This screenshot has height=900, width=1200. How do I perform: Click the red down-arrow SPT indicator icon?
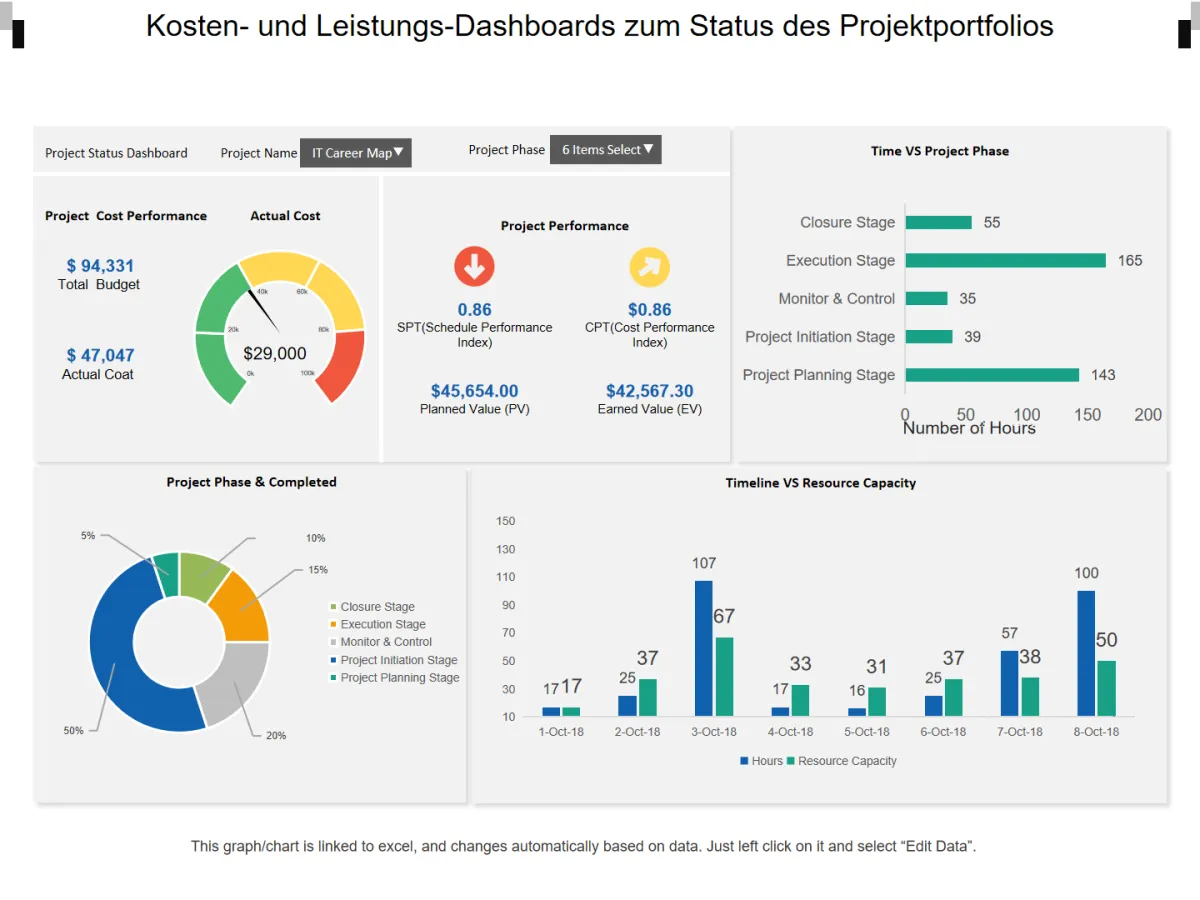tap(474, 267)
